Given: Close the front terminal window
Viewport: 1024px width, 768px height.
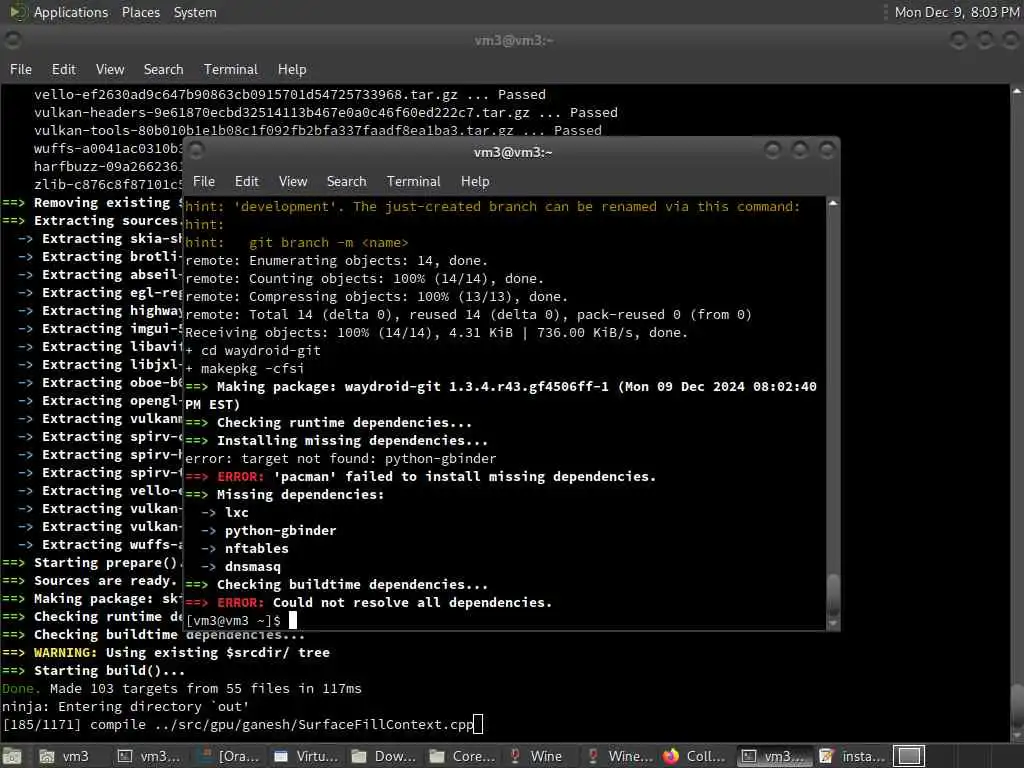Looking at the screenshot, I should pyautogui.click(x=827, y=151).
